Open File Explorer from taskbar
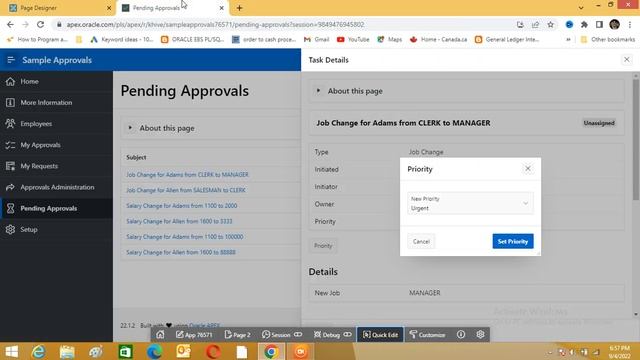 tap(67, 351)
